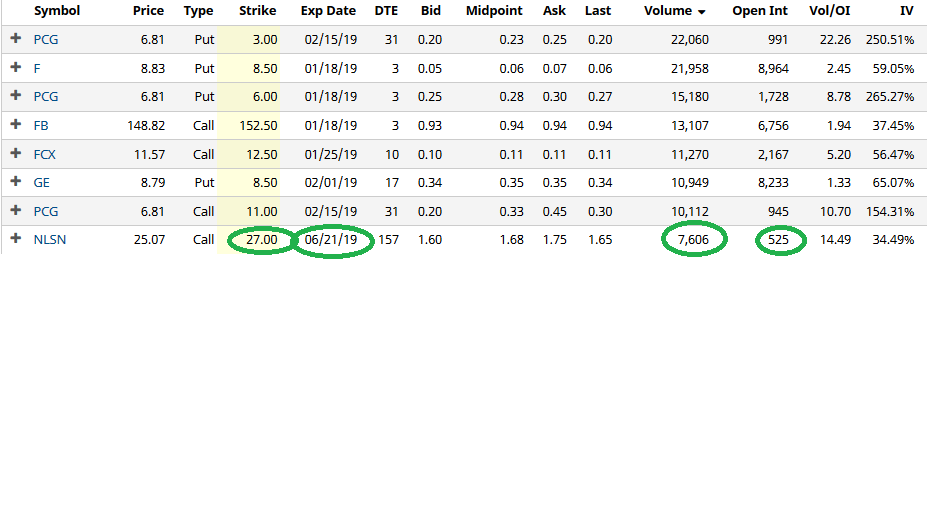
Task: Expand the FCX 12.50 call row
Action: click(x=16, y=154)
